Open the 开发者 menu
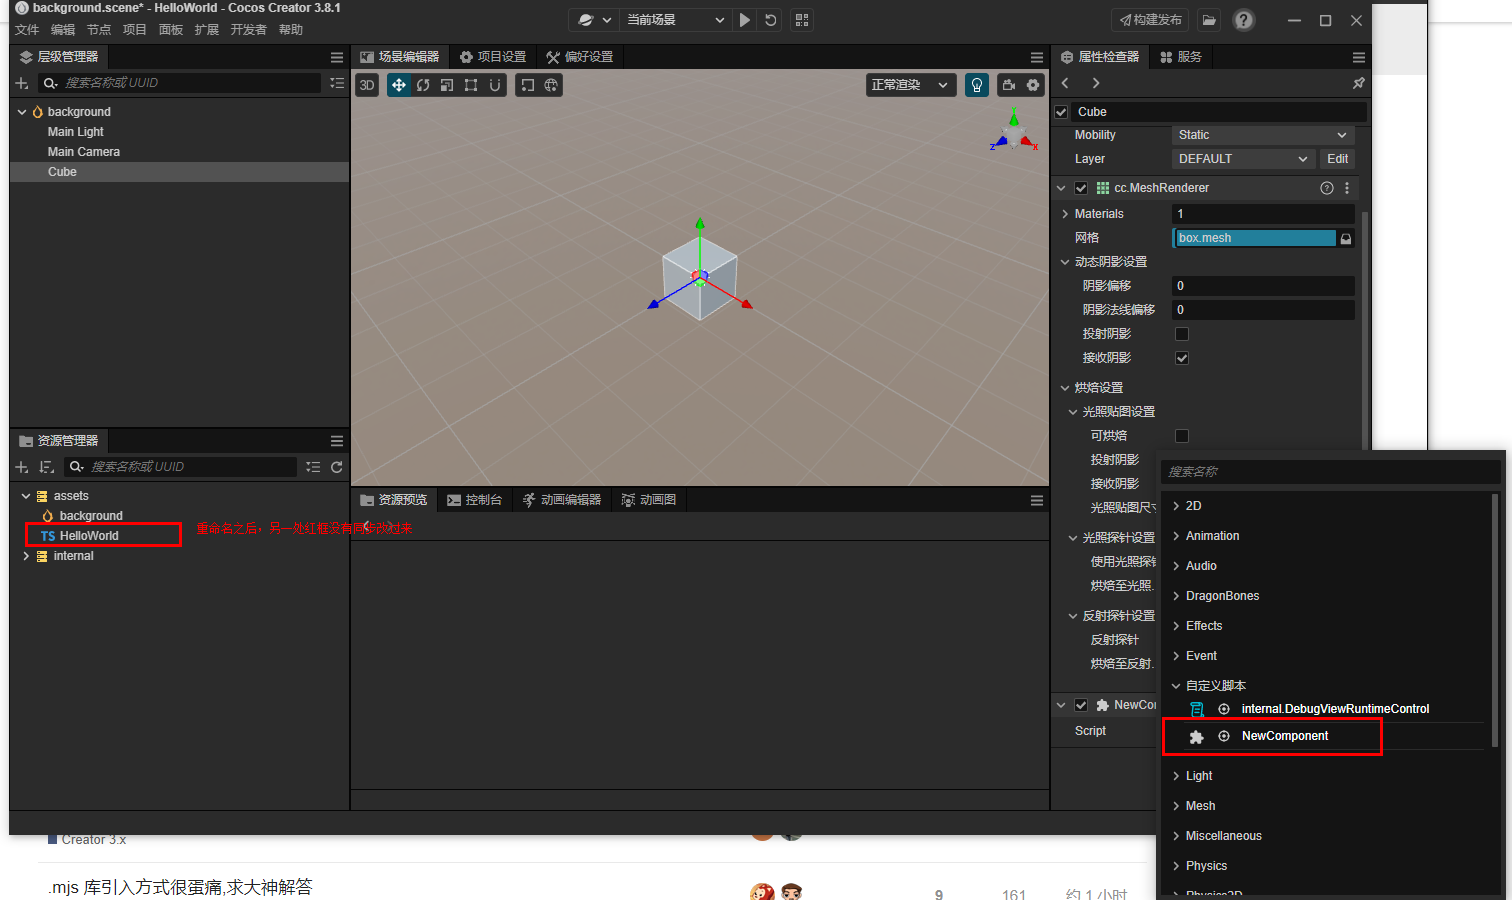1512x900 pixels. tap(248, 30)
